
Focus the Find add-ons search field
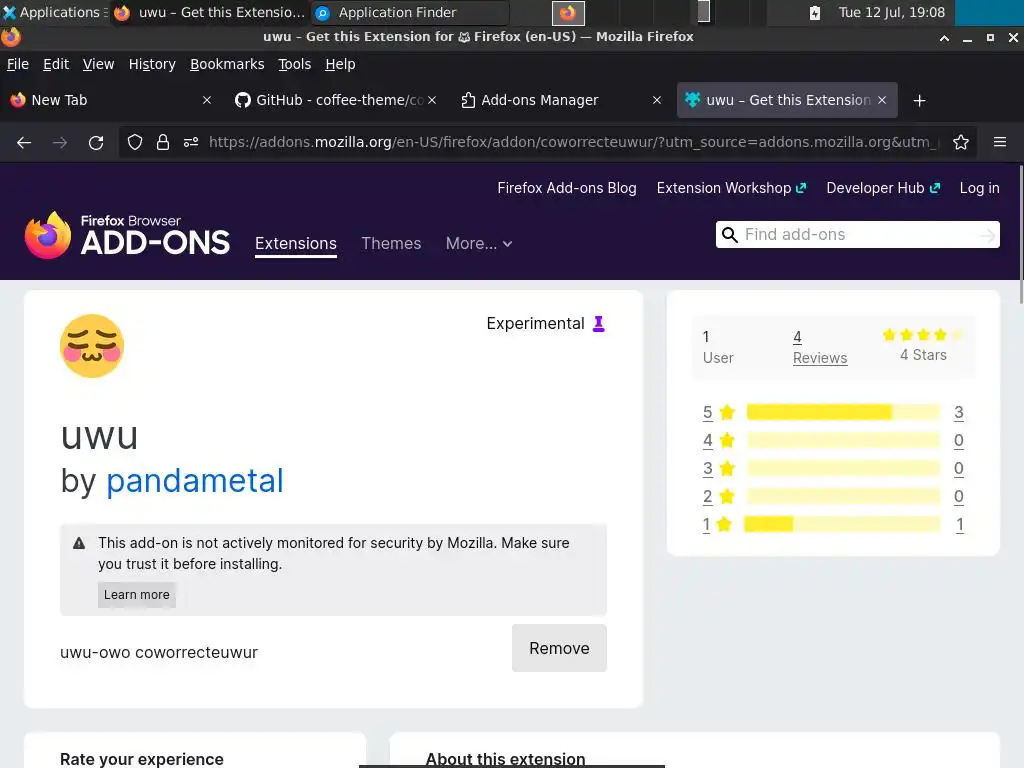[857, 234]
